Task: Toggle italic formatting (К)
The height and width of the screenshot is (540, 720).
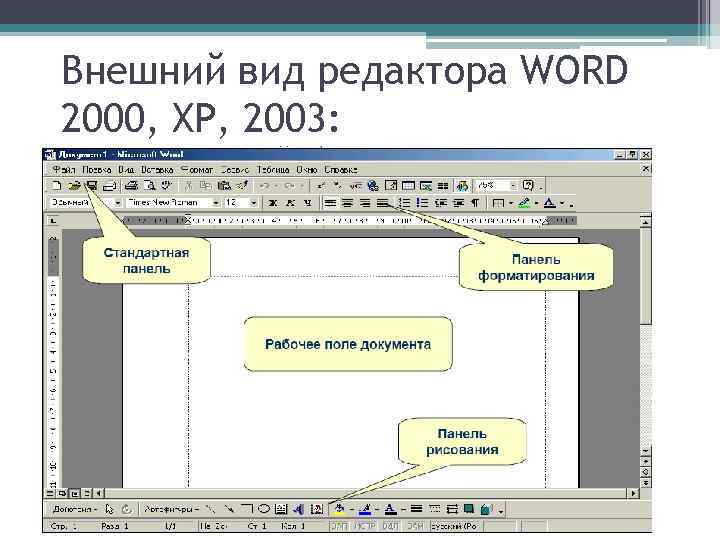Action: pyautogui.click(x=290, y=202)
